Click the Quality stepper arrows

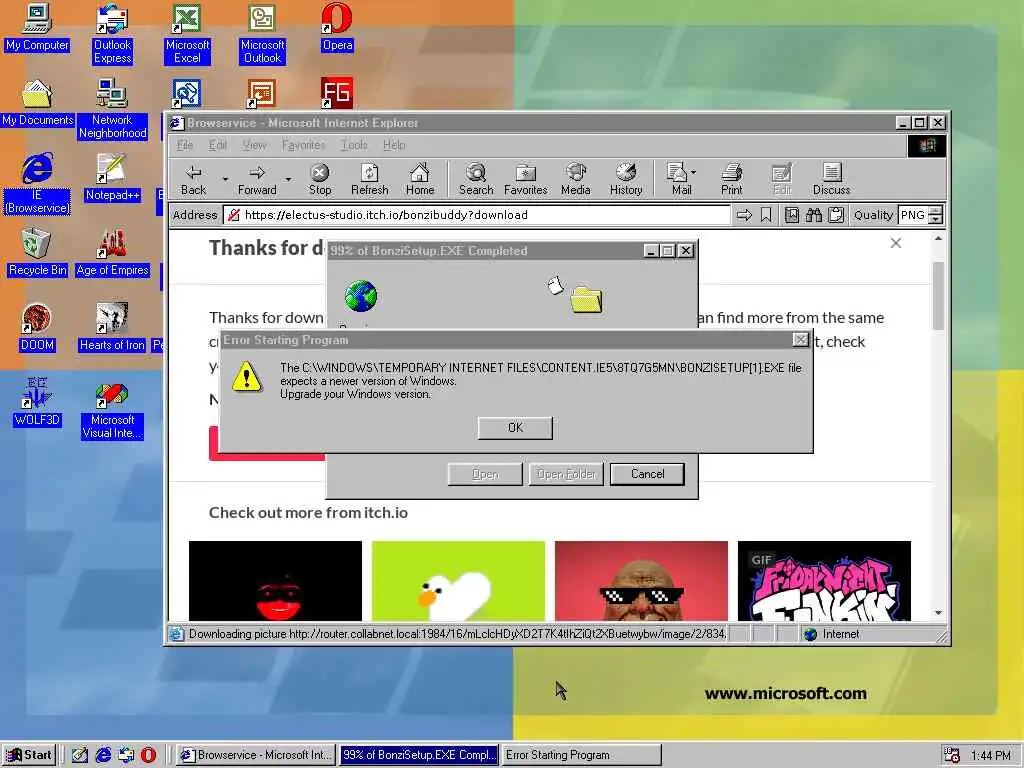click(935, 215)
